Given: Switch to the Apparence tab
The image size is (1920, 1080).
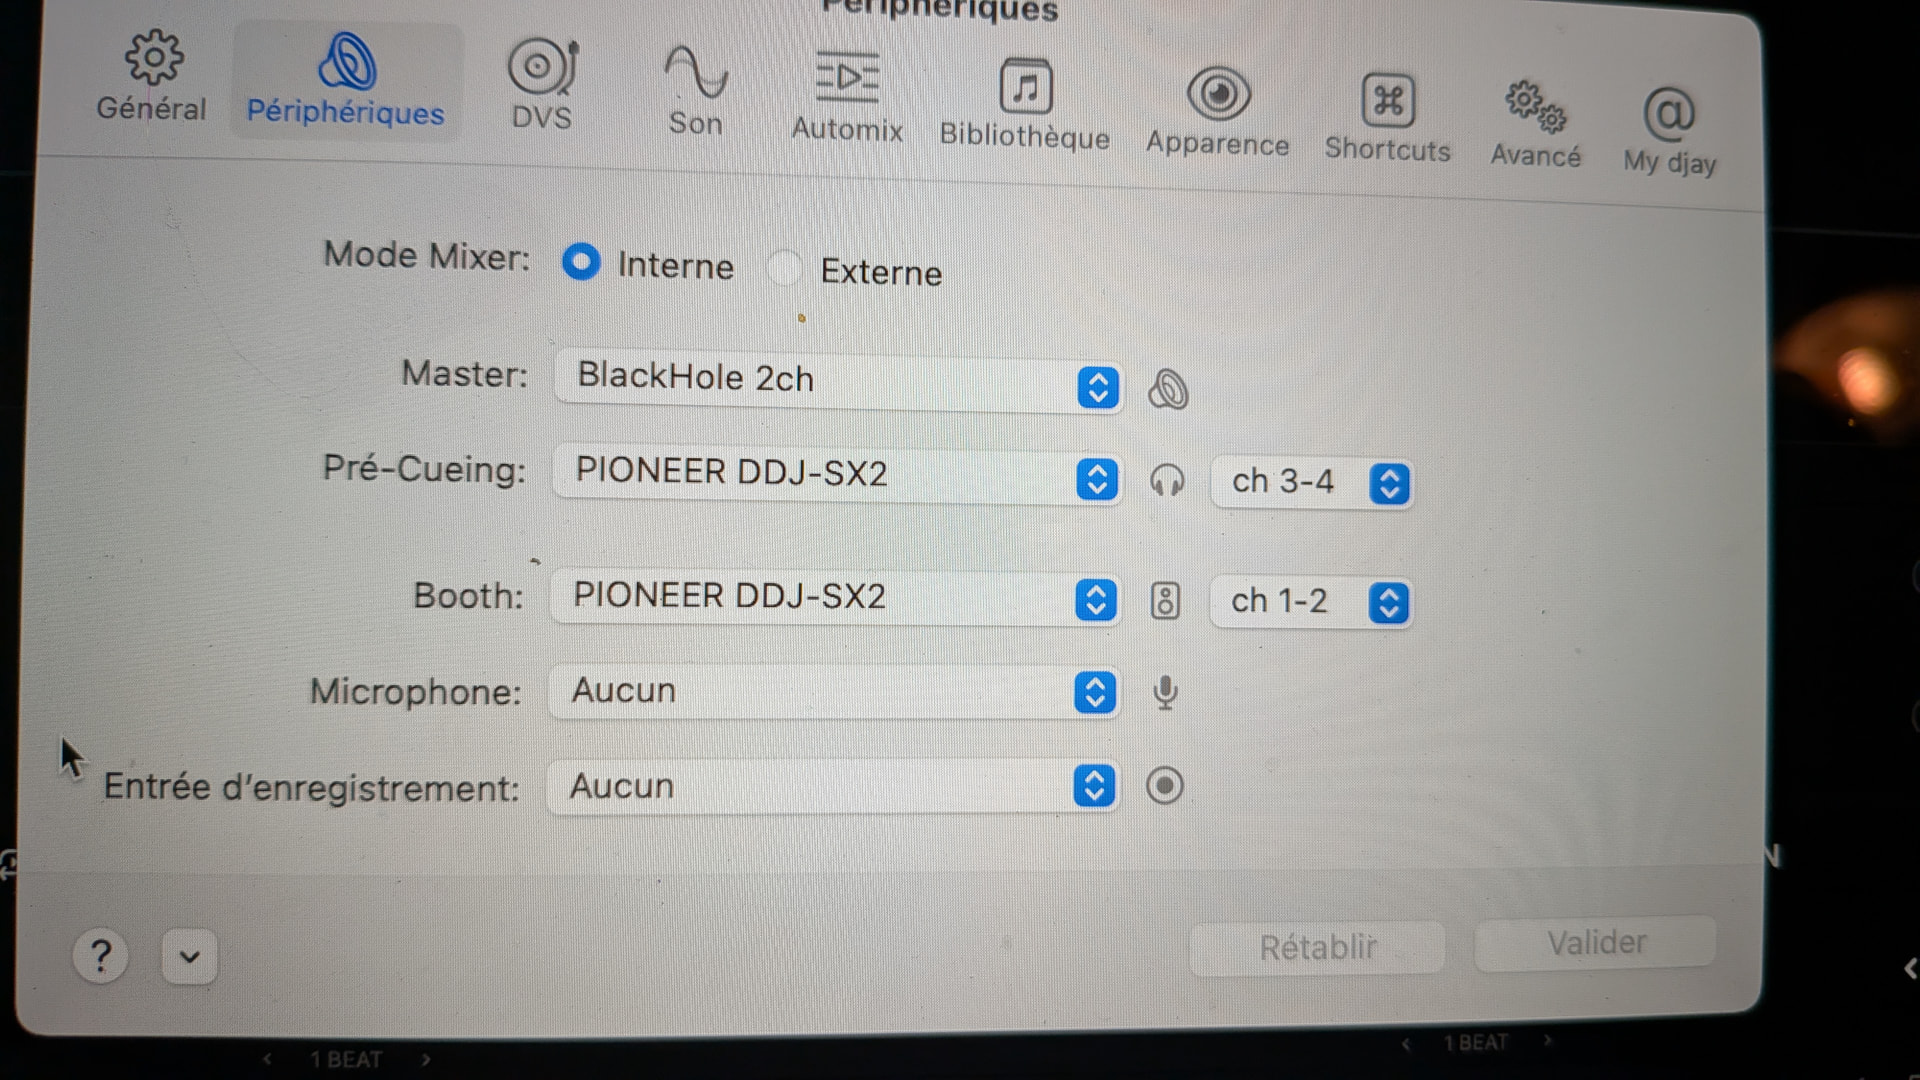Looking at the screenshot, I should click(1217, 113).
